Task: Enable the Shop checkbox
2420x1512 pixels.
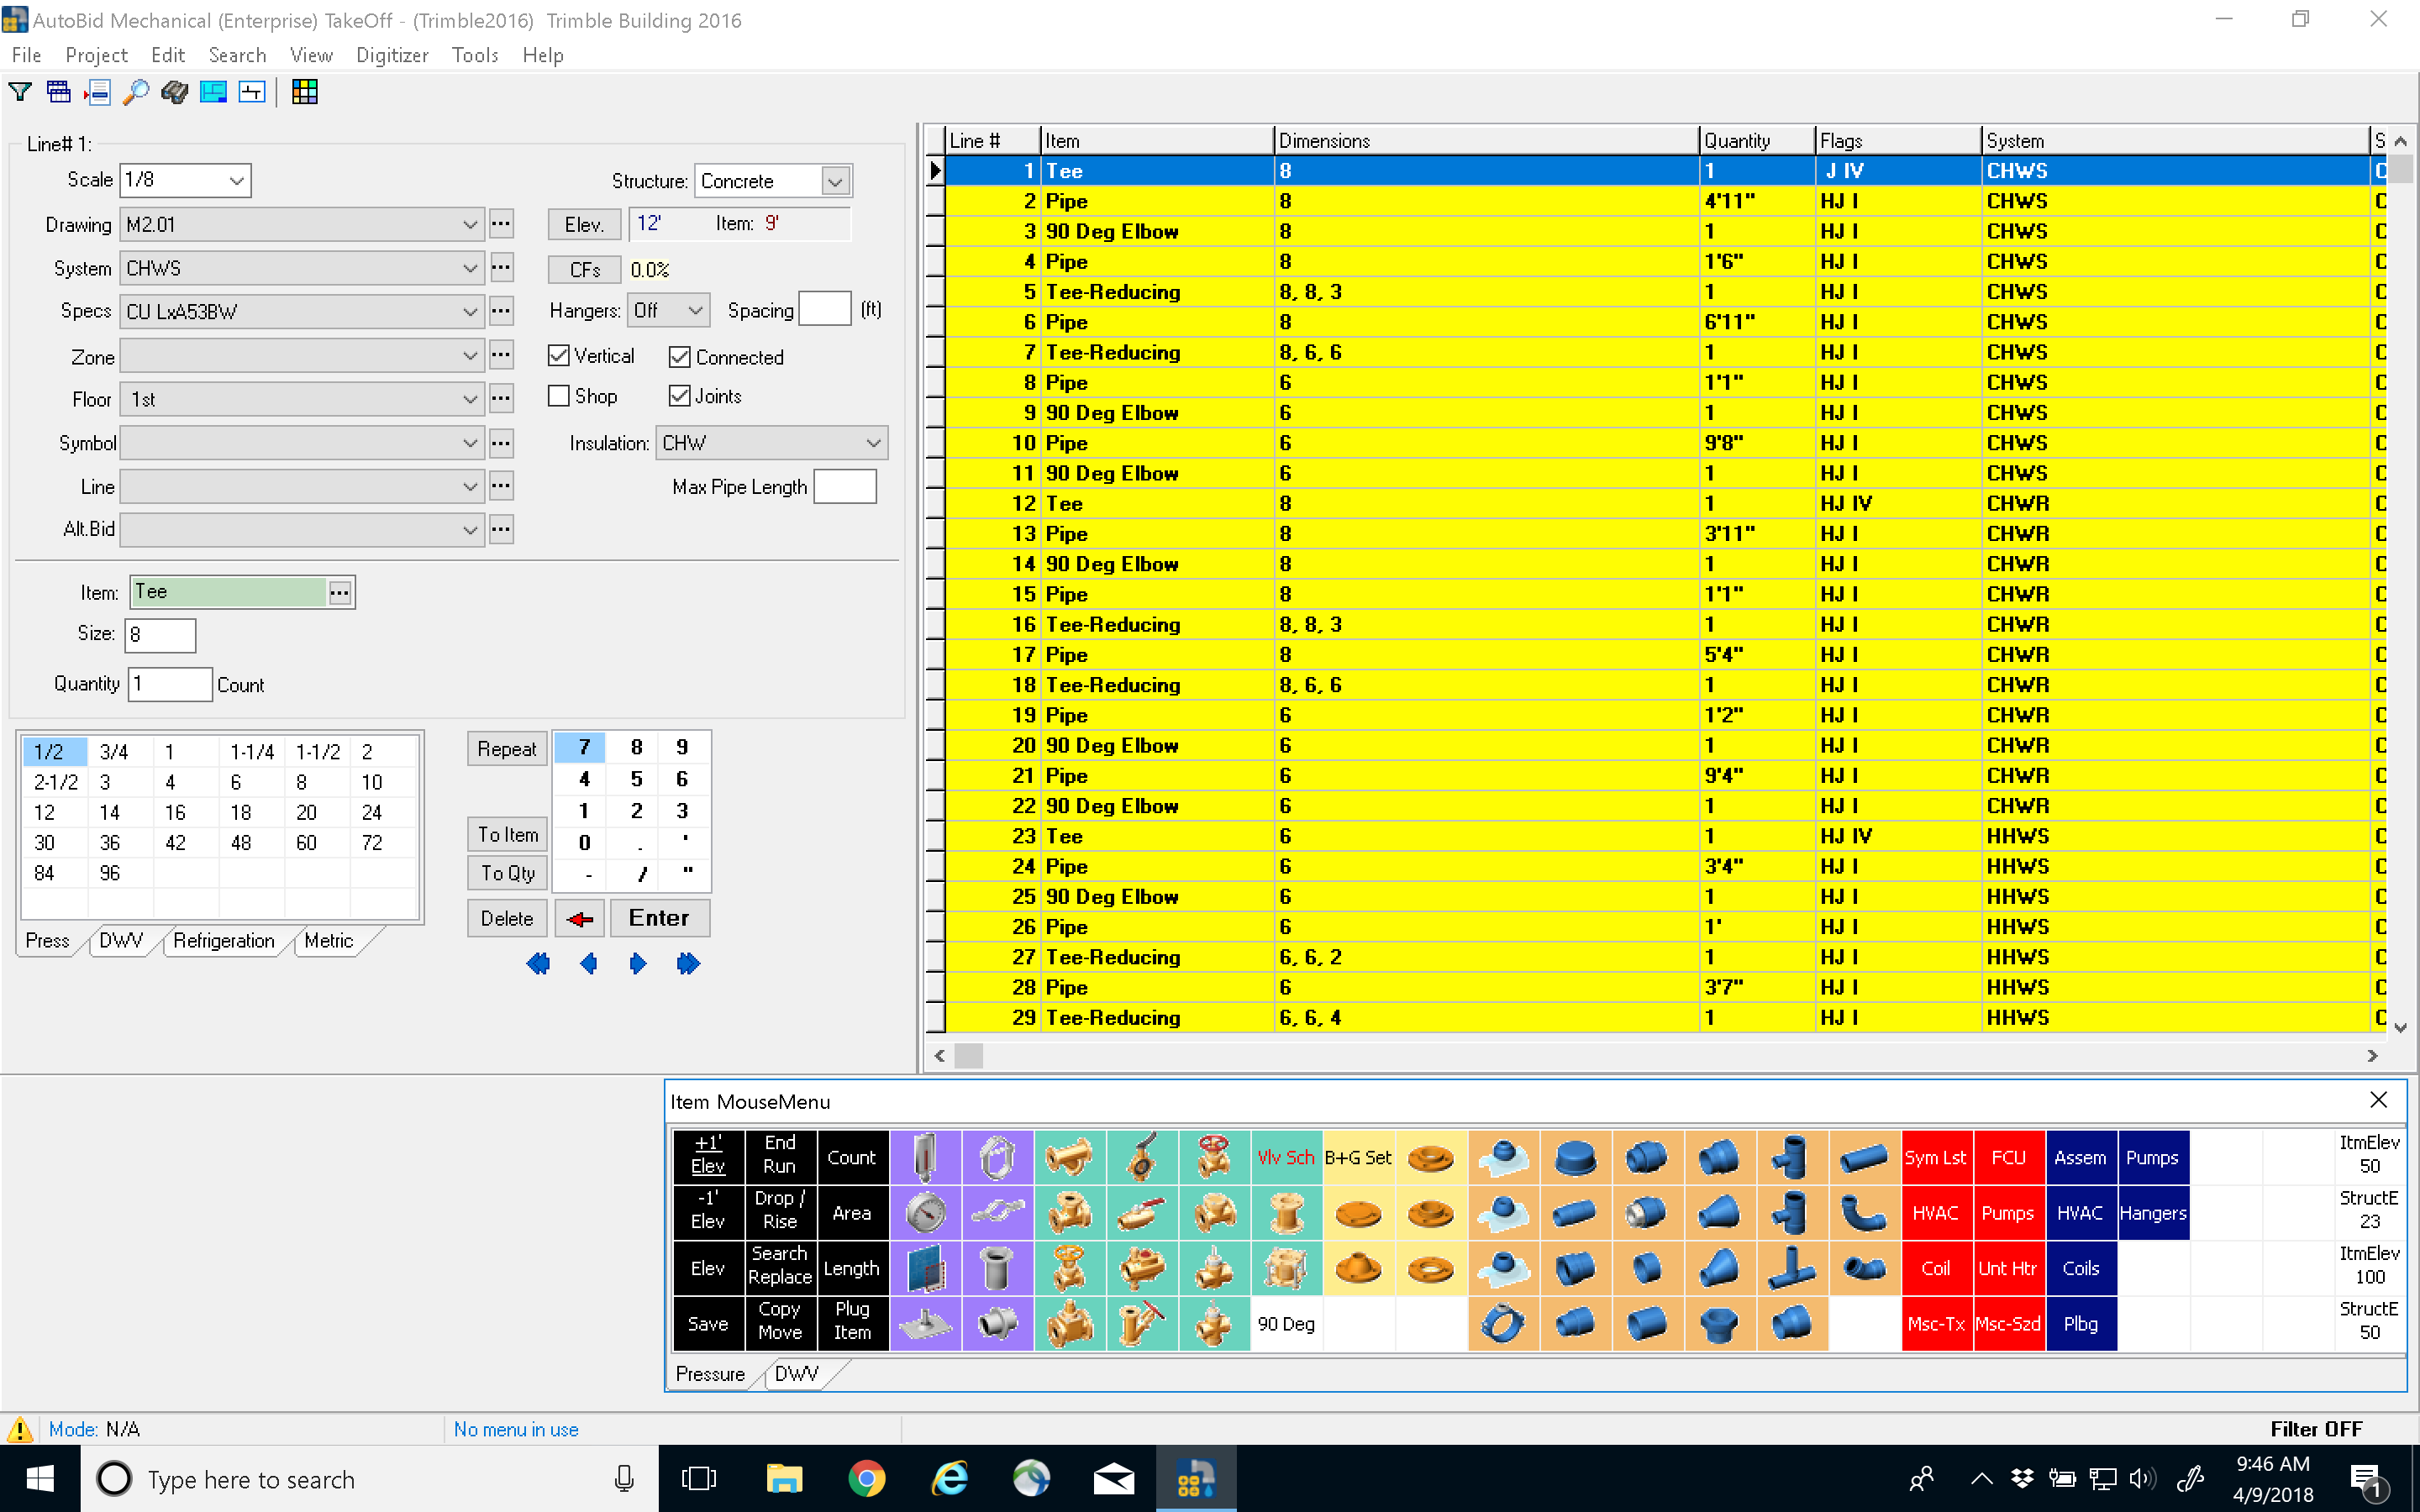Action: pyautogui.click(x=559, y=395)
